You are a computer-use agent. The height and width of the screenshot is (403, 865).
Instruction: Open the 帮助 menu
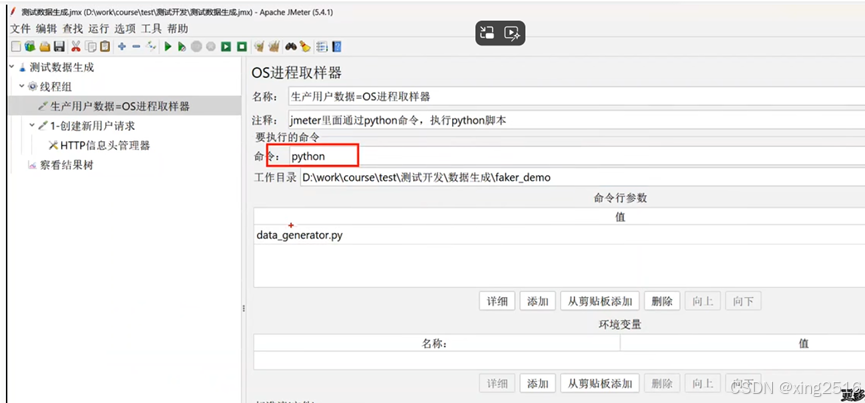click(x=178, y=29)
